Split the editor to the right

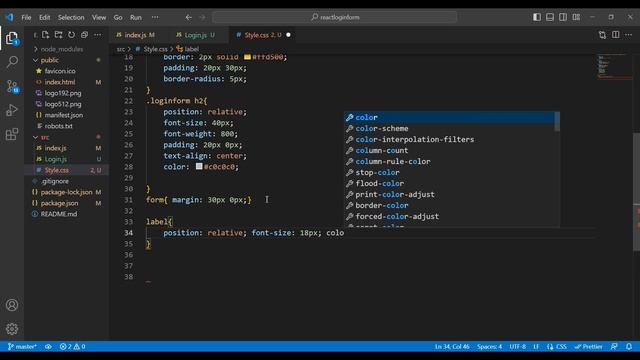coord(616,35)
